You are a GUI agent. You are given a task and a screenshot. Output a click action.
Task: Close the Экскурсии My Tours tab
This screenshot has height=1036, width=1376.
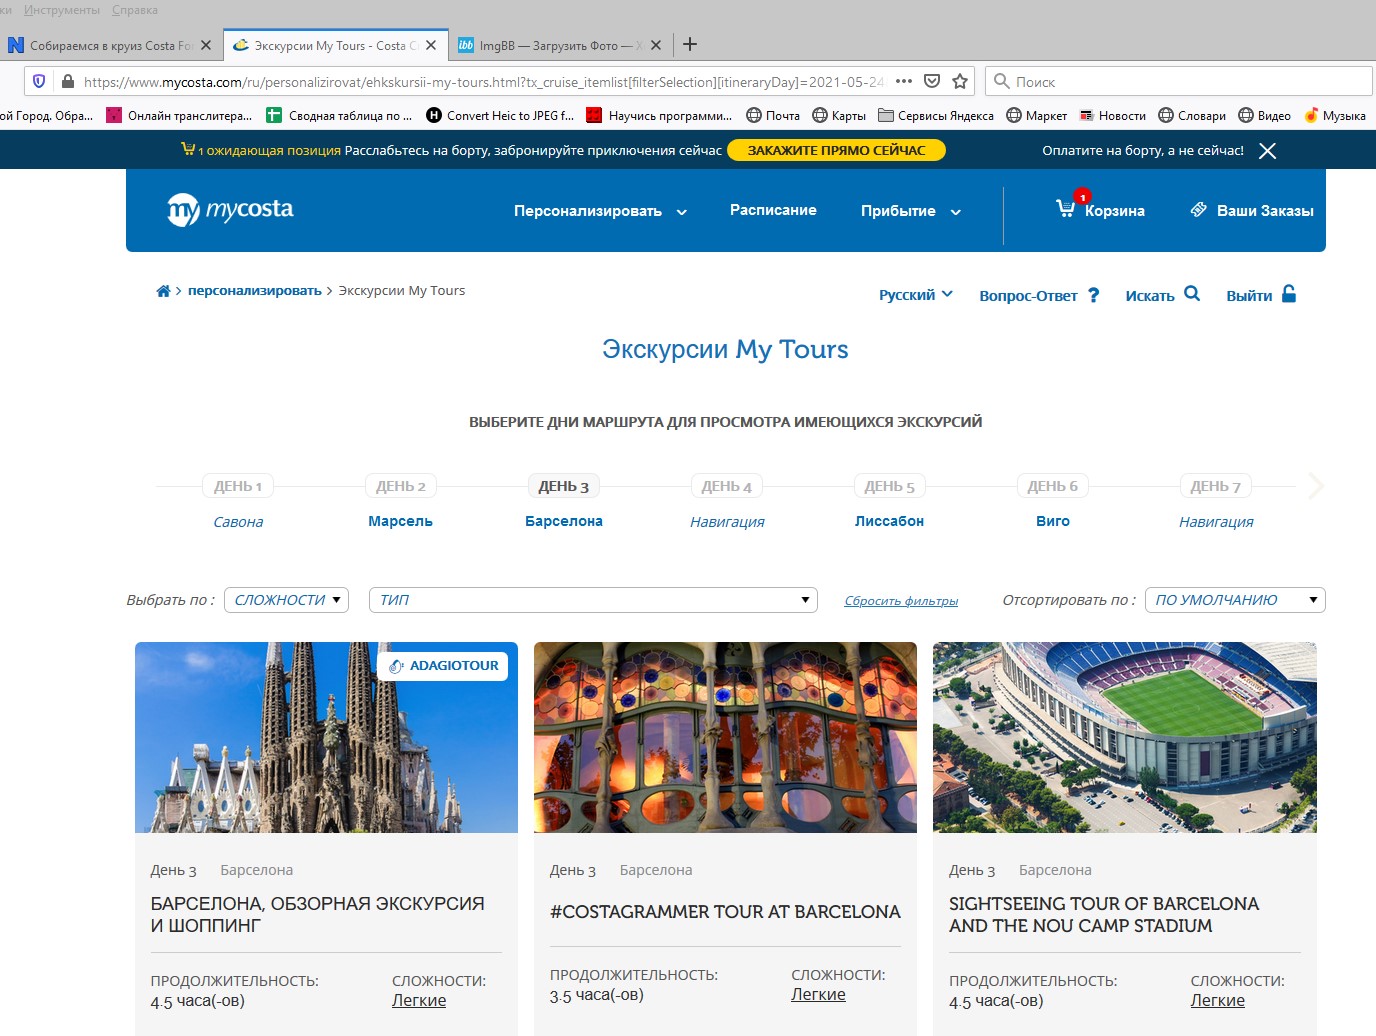(431, 45)
